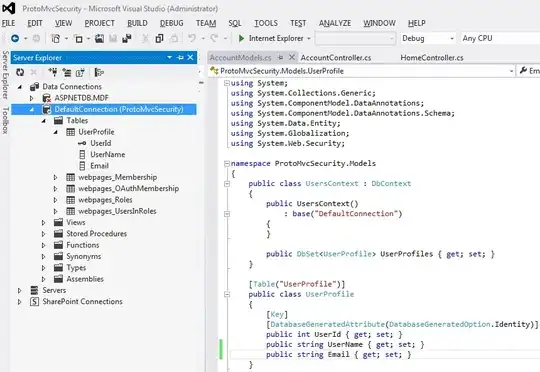Pin the Server Explorer panel

[180, 58]
